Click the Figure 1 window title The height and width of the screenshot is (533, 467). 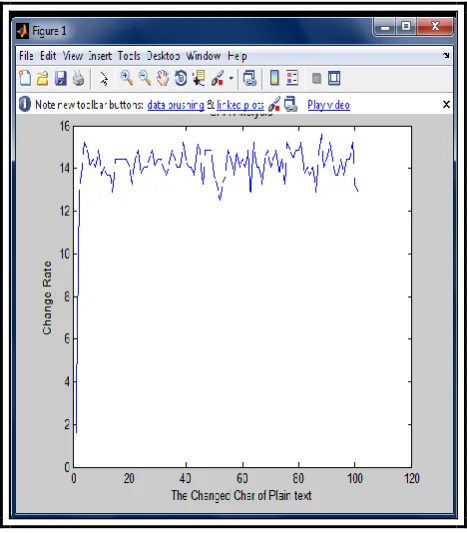(x=49, y=31)
